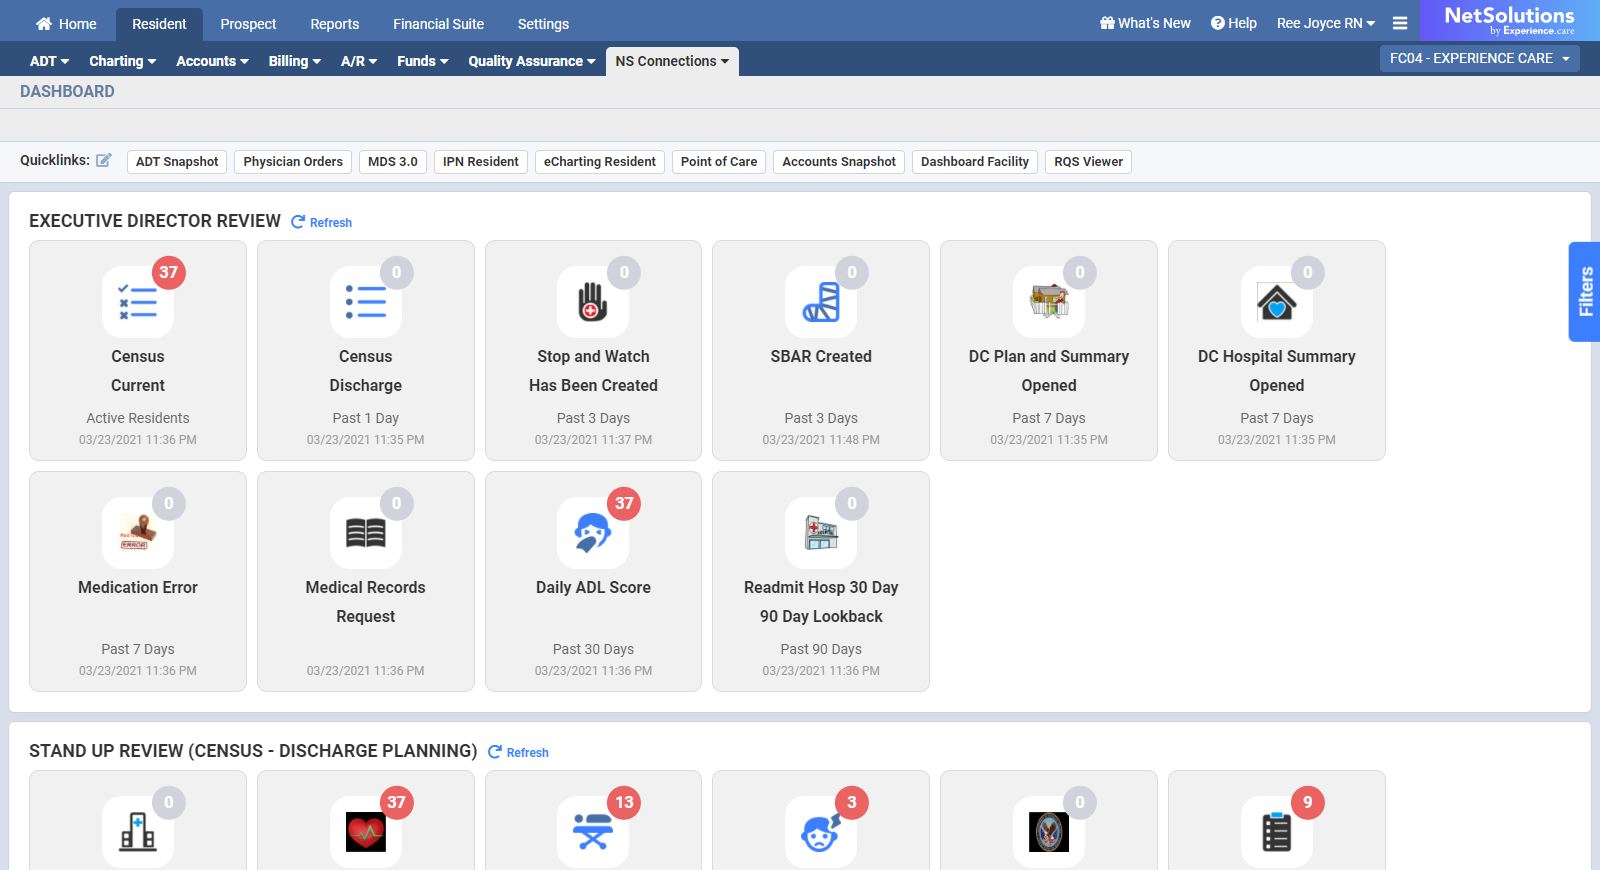
Task: Click the SBAR Created timestamp 11:48 PM
Action: [x=821, y=440]
